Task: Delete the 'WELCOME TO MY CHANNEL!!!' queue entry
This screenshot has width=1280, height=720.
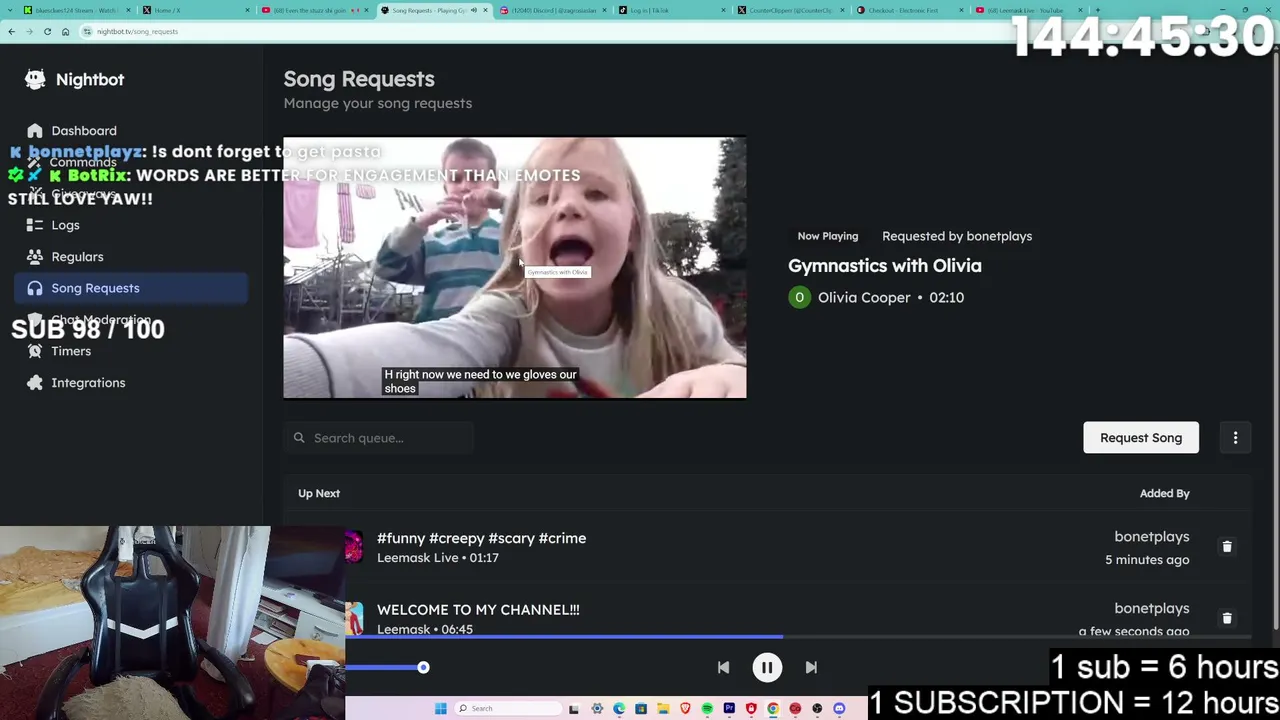Action: click(1227, 618)
